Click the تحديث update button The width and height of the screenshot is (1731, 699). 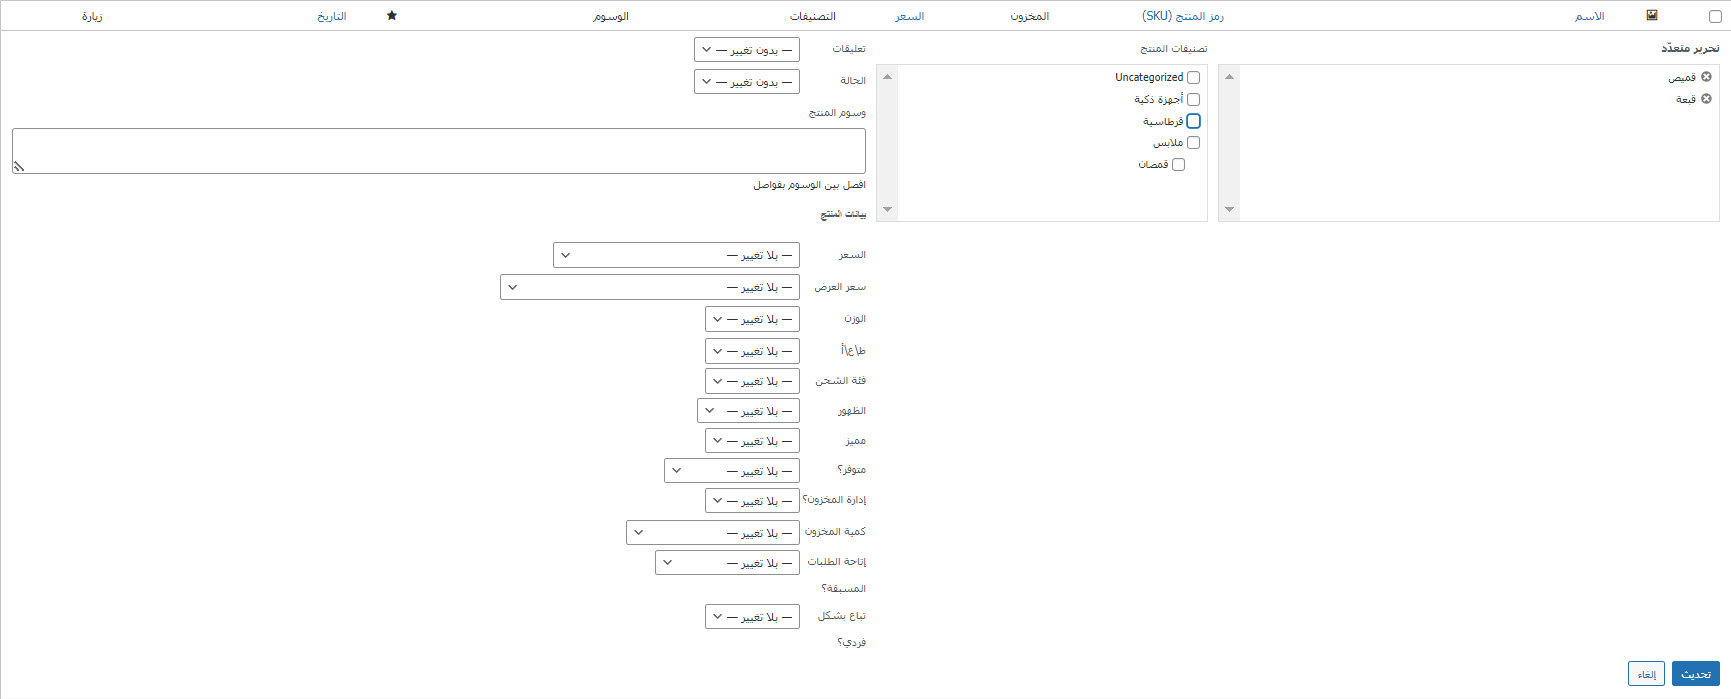click(x=1695, y=674)
